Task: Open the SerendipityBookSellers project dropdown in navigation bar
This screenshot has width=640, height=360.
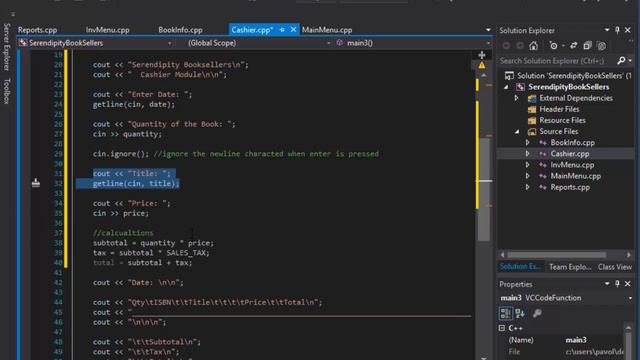Action: 169,43
